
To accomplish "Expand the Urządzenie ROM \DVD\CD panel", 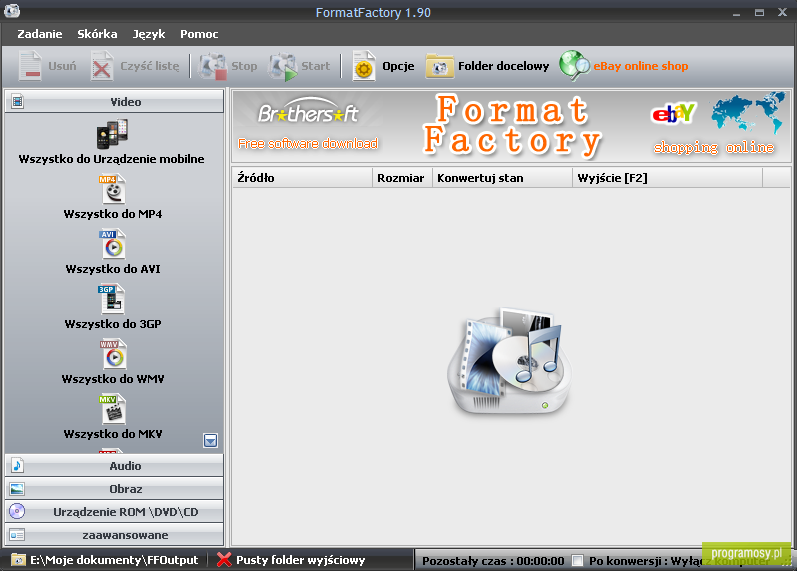I will tap(114, 512).
